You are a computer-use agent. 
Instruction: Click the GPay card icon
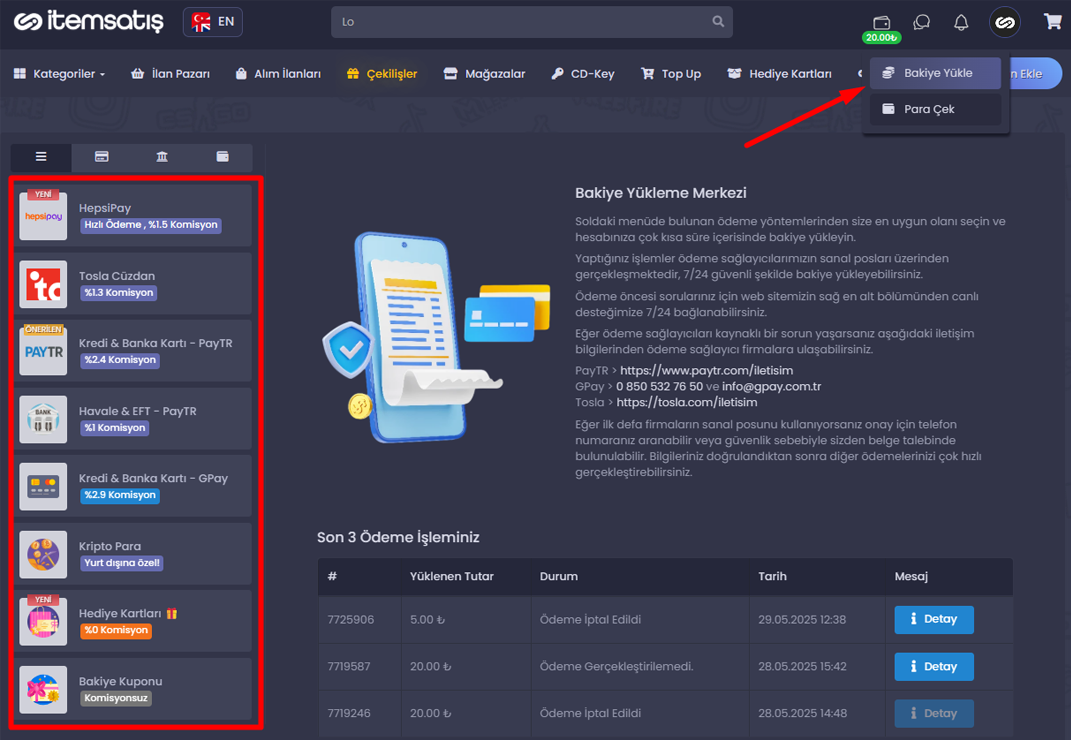[43, 487]
